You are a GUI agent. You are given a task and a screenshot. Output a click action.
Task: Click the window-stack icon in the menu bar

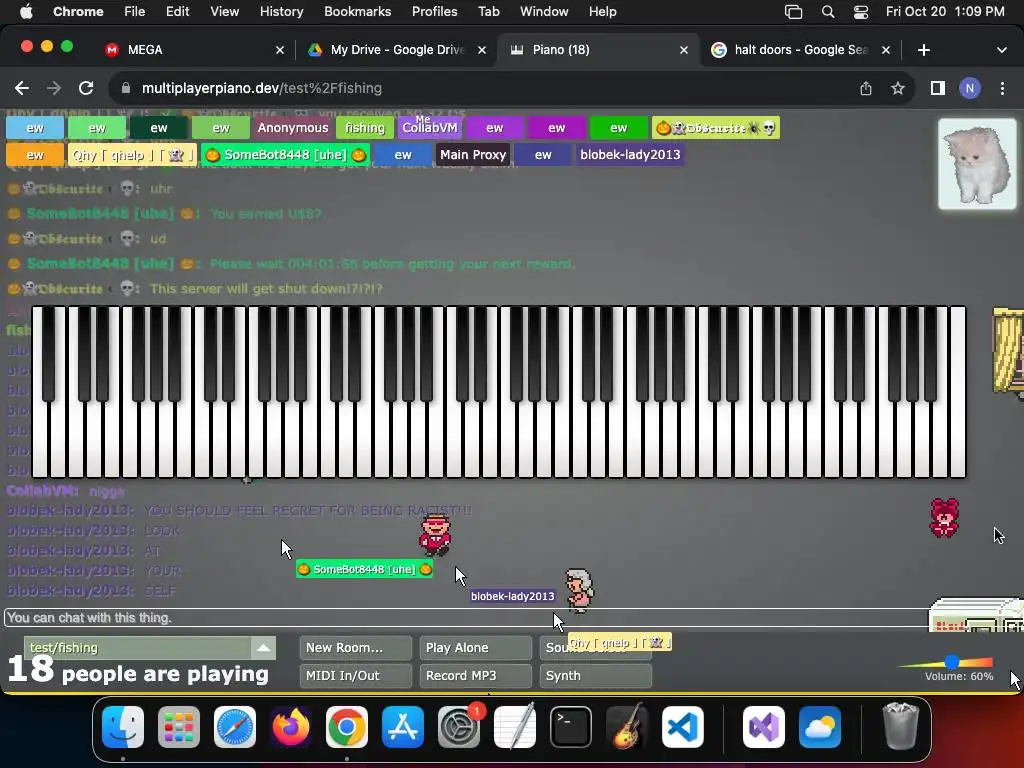[793, 12]
